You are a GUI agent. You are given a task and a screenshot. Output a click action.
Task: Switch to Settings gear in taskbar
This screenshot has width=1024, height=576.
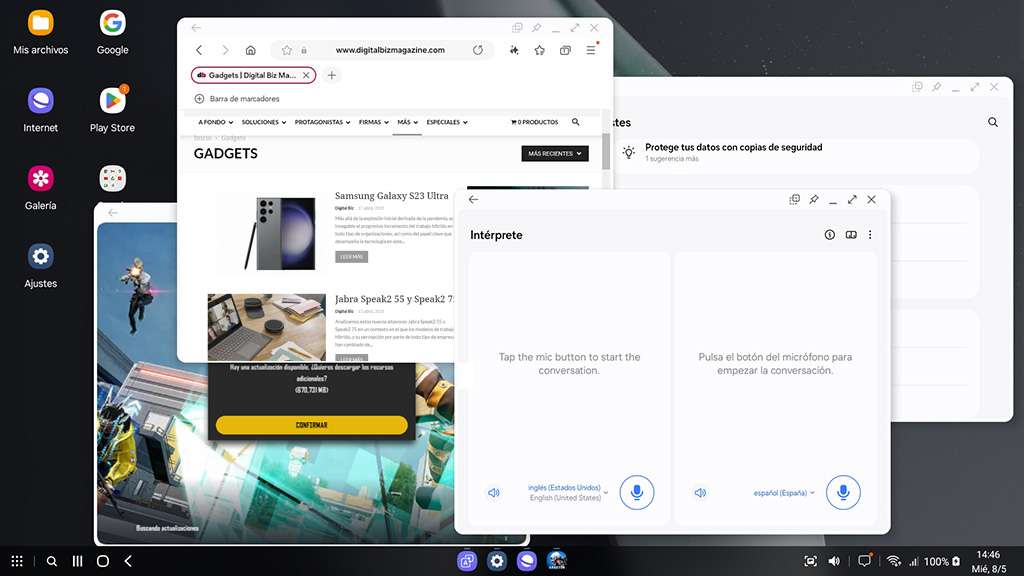pos(497,560)
